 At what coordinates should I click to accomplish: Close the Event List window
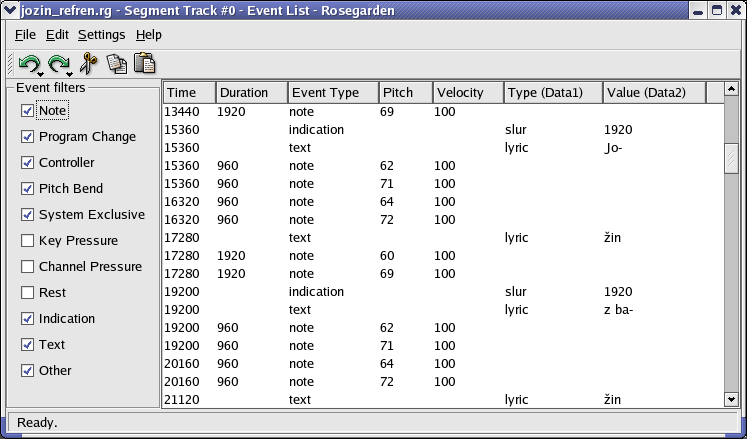(736, 10)
